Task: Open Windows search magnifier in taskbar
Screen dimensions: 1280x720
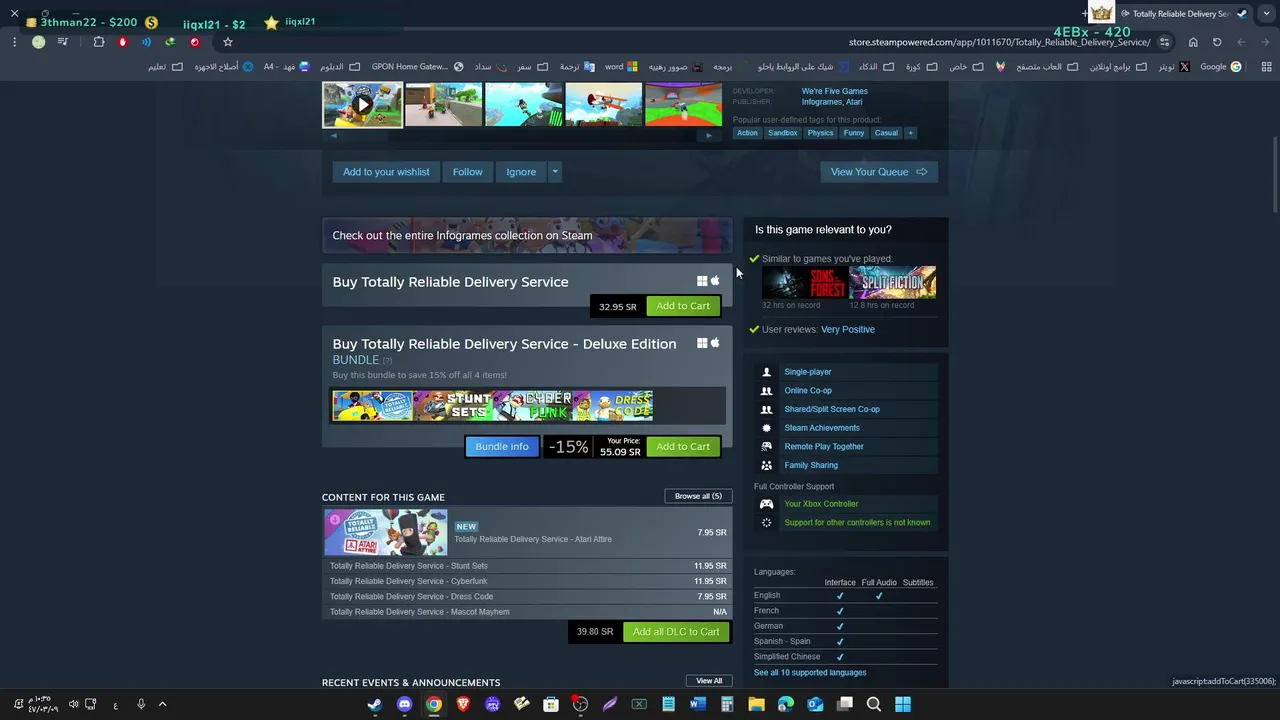Action: pos(874,704)
